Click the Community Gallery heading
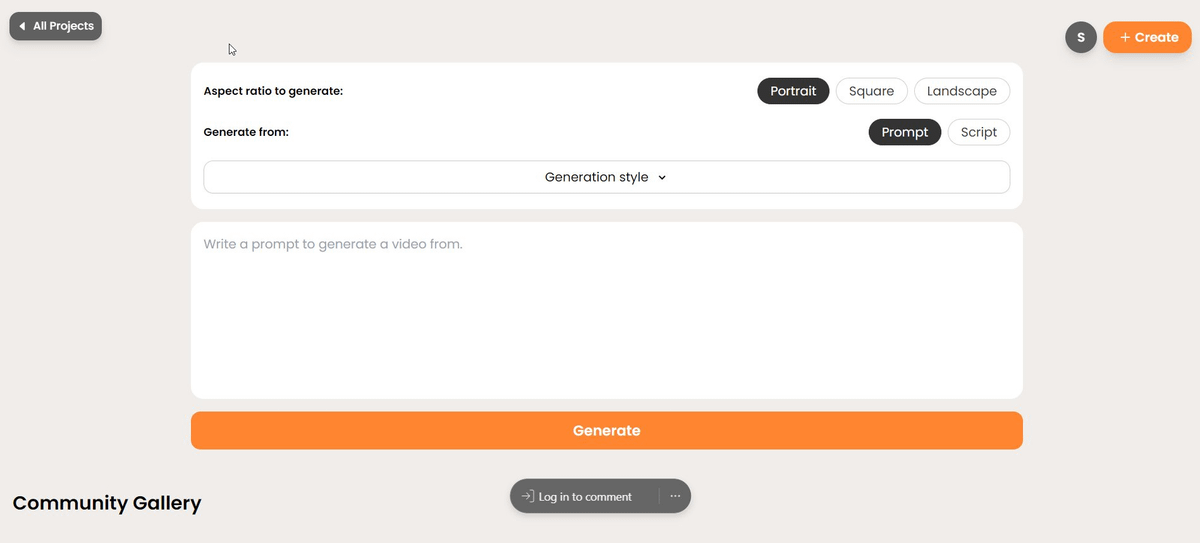The width and height of the screenshot is (1200, 543). click(x=107, y=503)
